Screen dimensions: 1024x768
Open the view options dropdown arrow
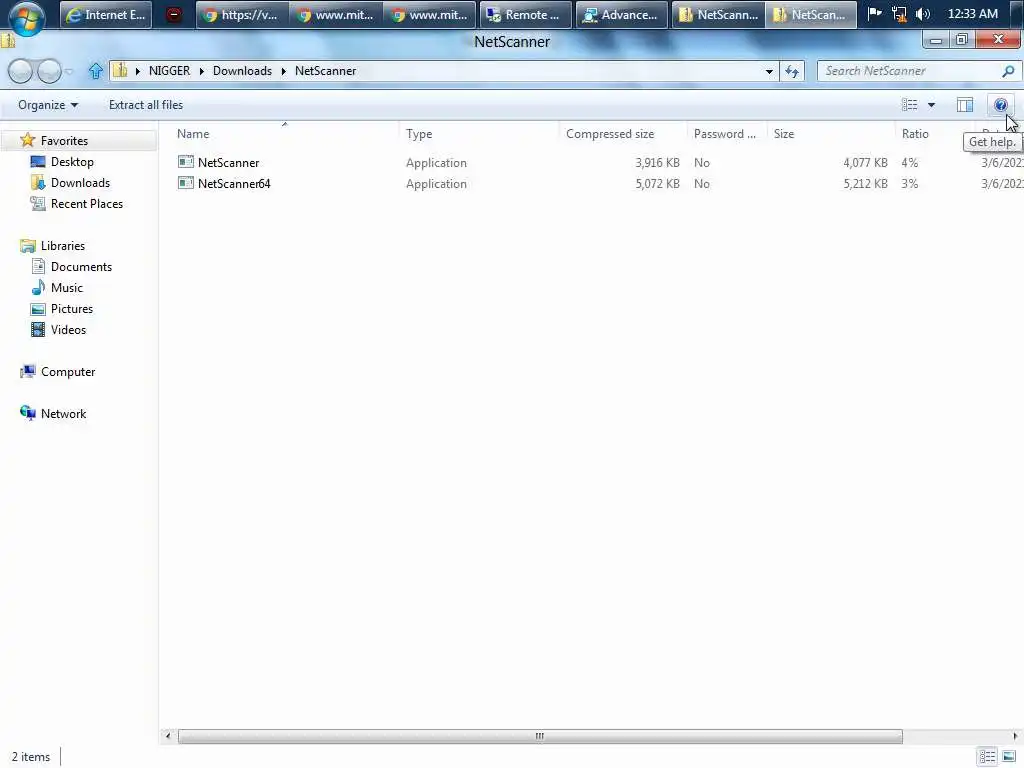coord(931,105)
